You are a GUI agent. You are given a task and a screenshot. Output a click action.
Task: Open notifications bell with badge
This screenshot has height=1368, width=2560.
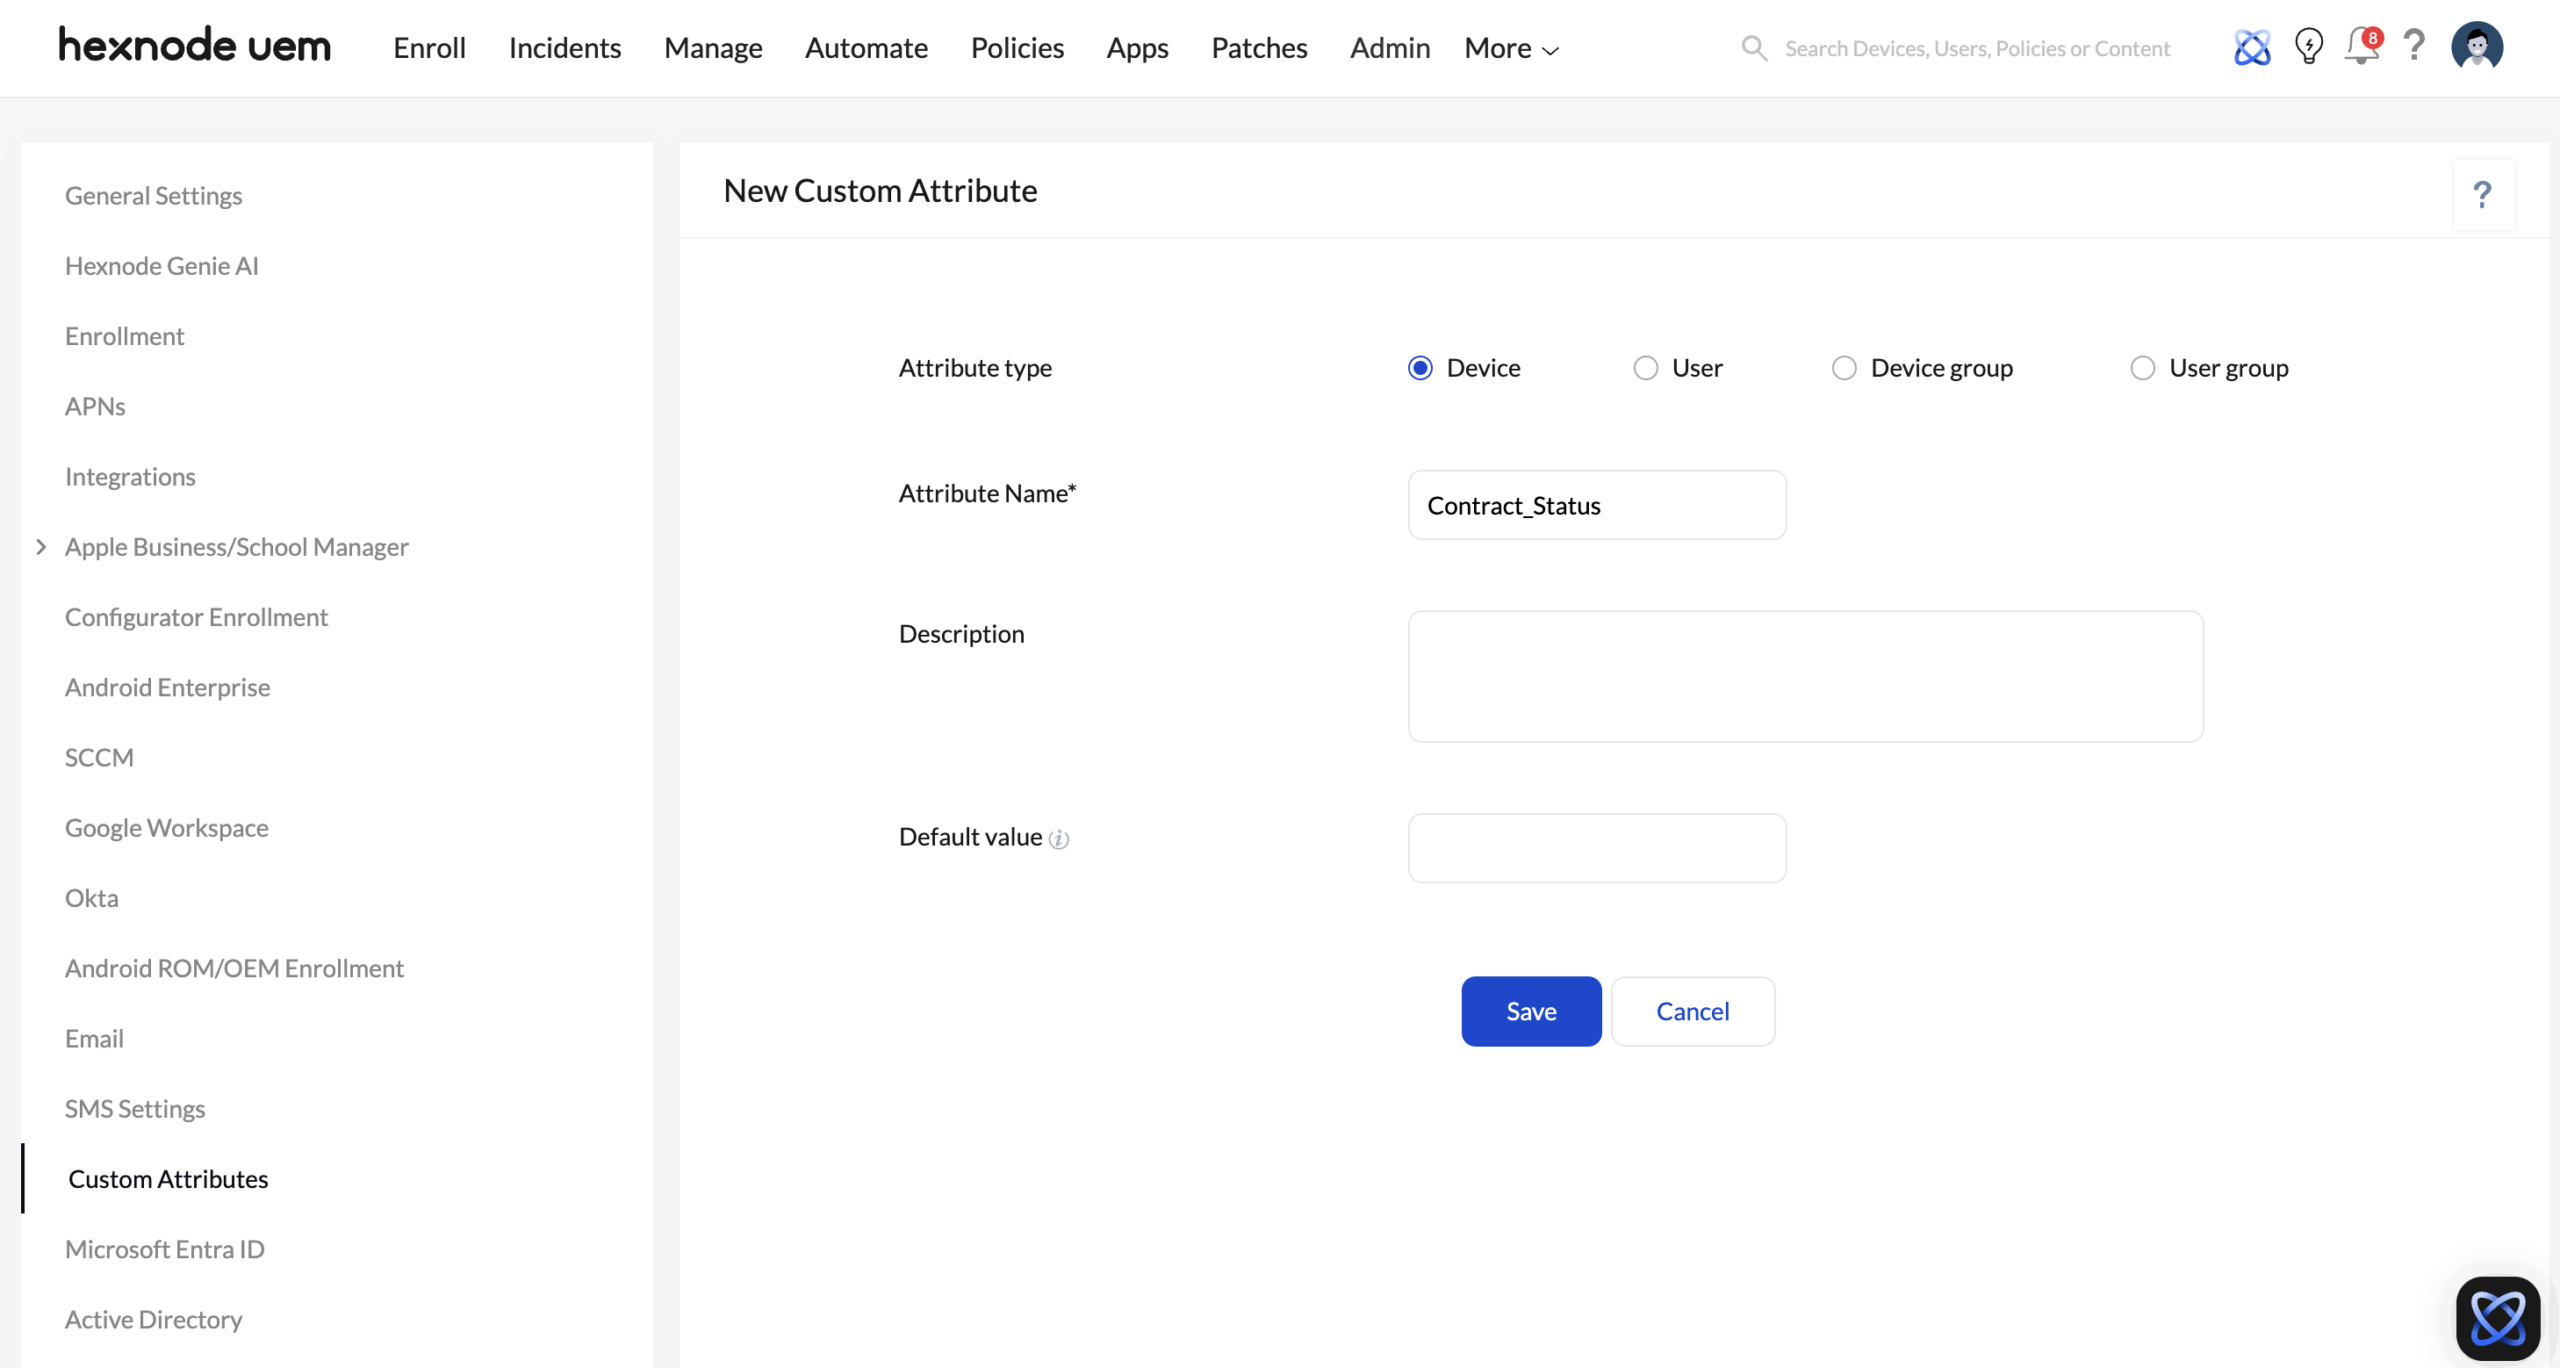pyautogui.click(x=2362, y=46)
